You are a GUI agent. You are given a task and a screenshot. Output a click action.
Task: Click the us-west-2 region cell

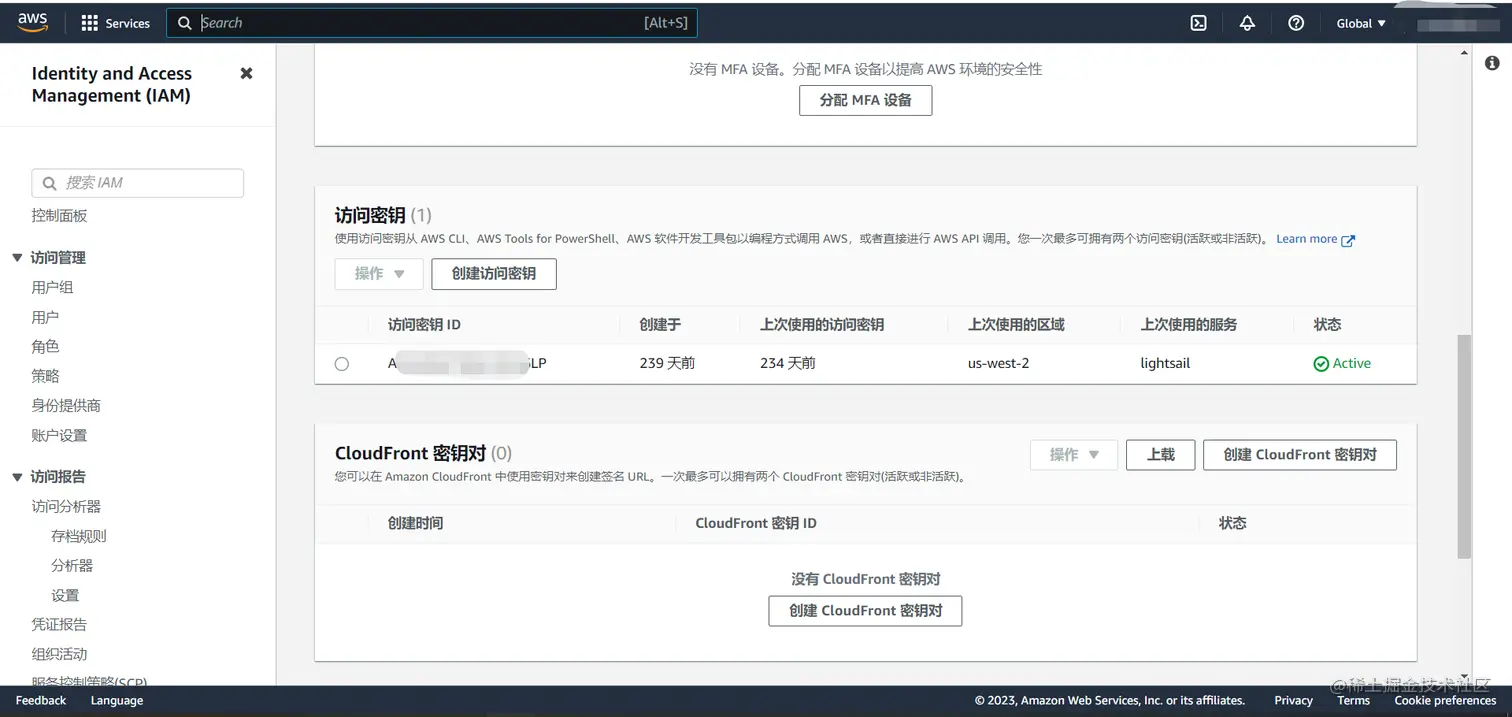click(998, 364)
